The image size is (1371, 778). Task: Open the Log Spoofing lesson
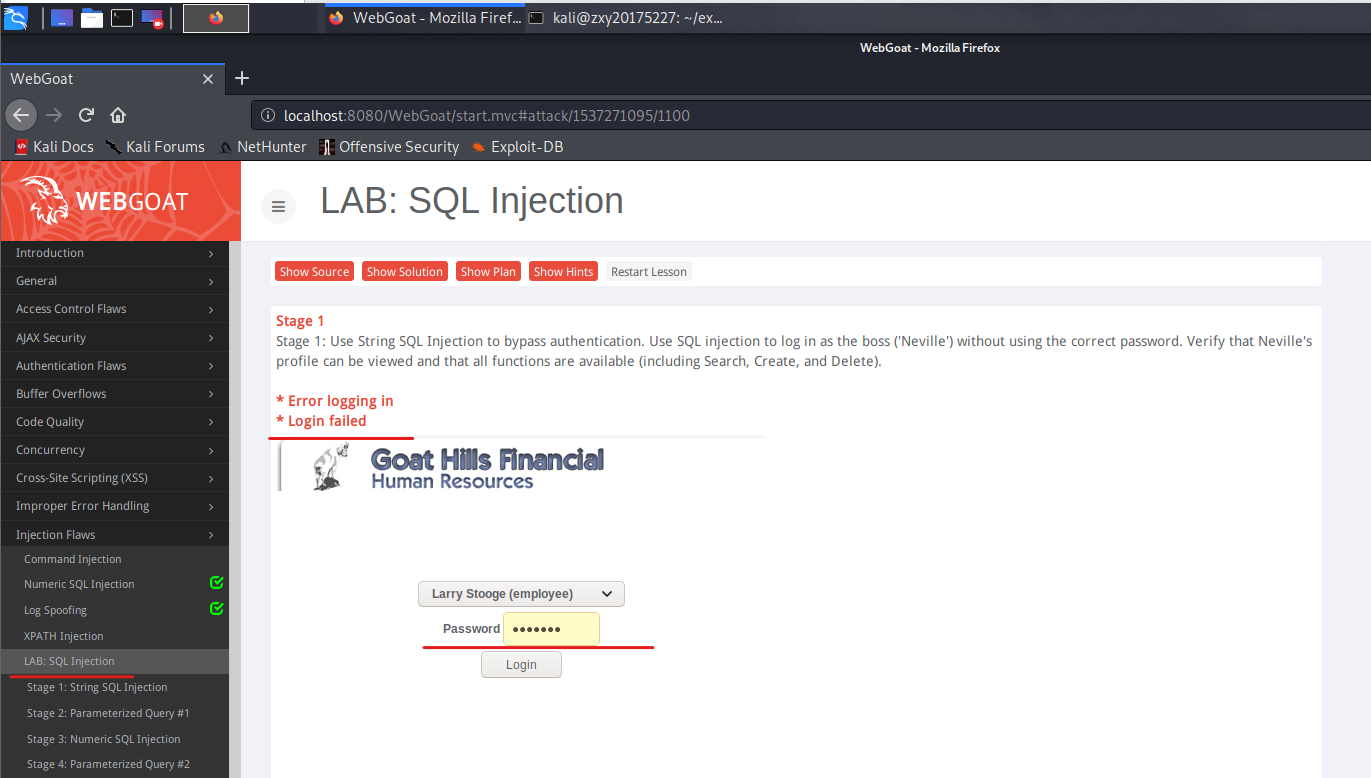click(x=55, y=610)
